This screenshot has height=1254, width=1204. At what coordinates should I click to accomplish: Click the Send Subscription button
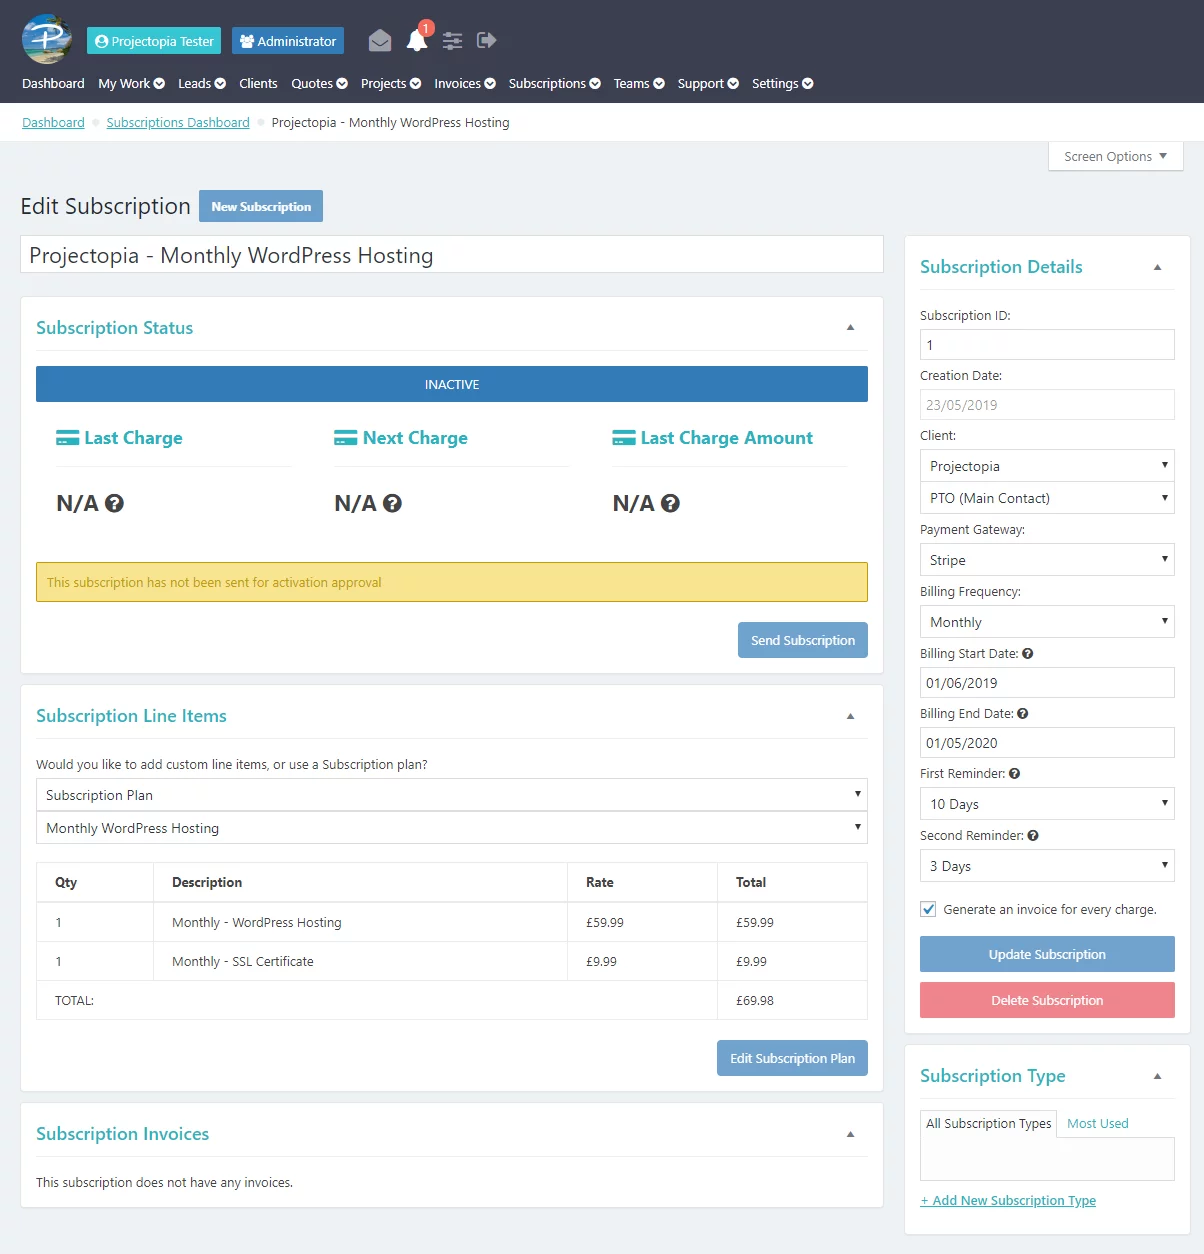(802, 640)
